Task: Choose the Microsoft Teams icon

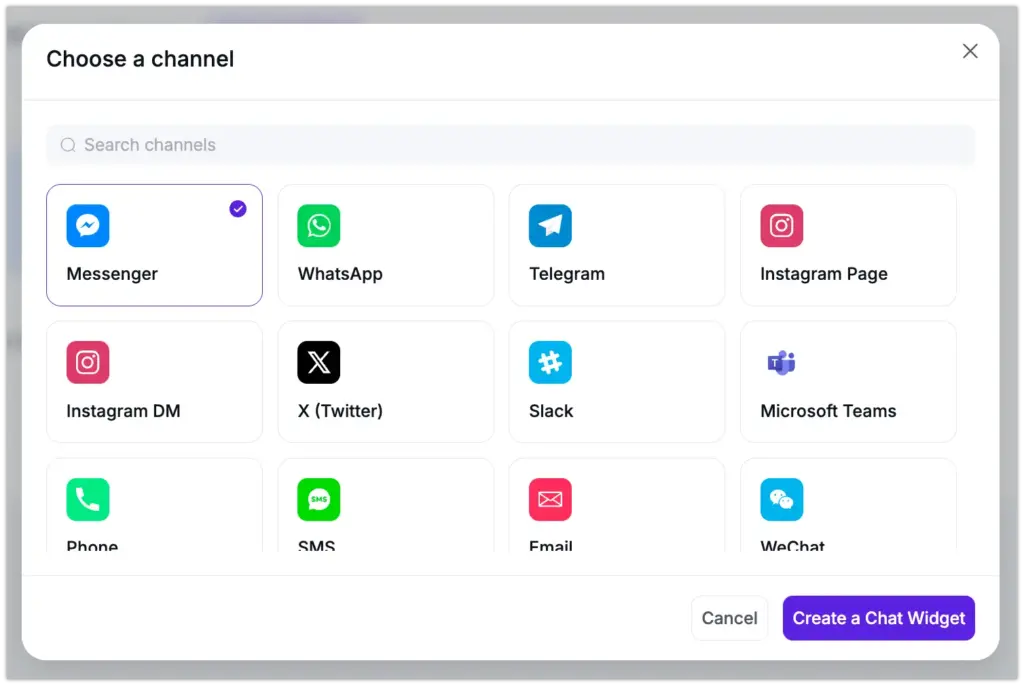Action: 782,362
